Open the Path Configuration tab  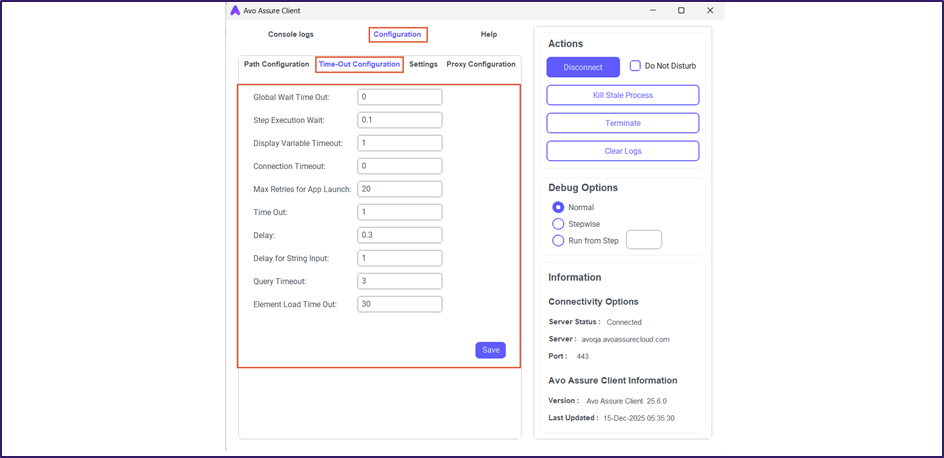(276, 65)
